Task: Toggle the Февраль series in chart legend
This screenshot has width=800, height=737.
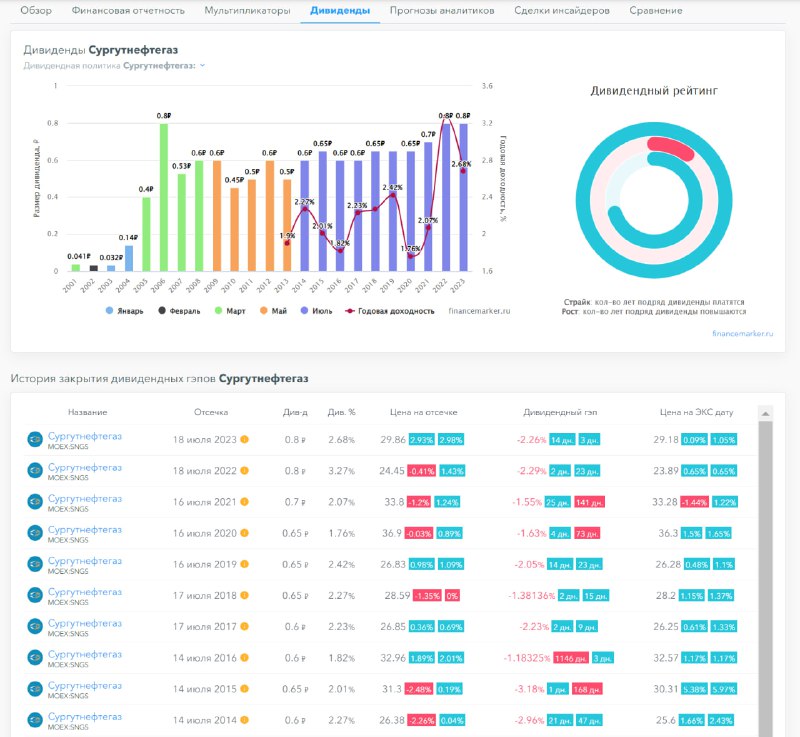Action: click(179, 311)
